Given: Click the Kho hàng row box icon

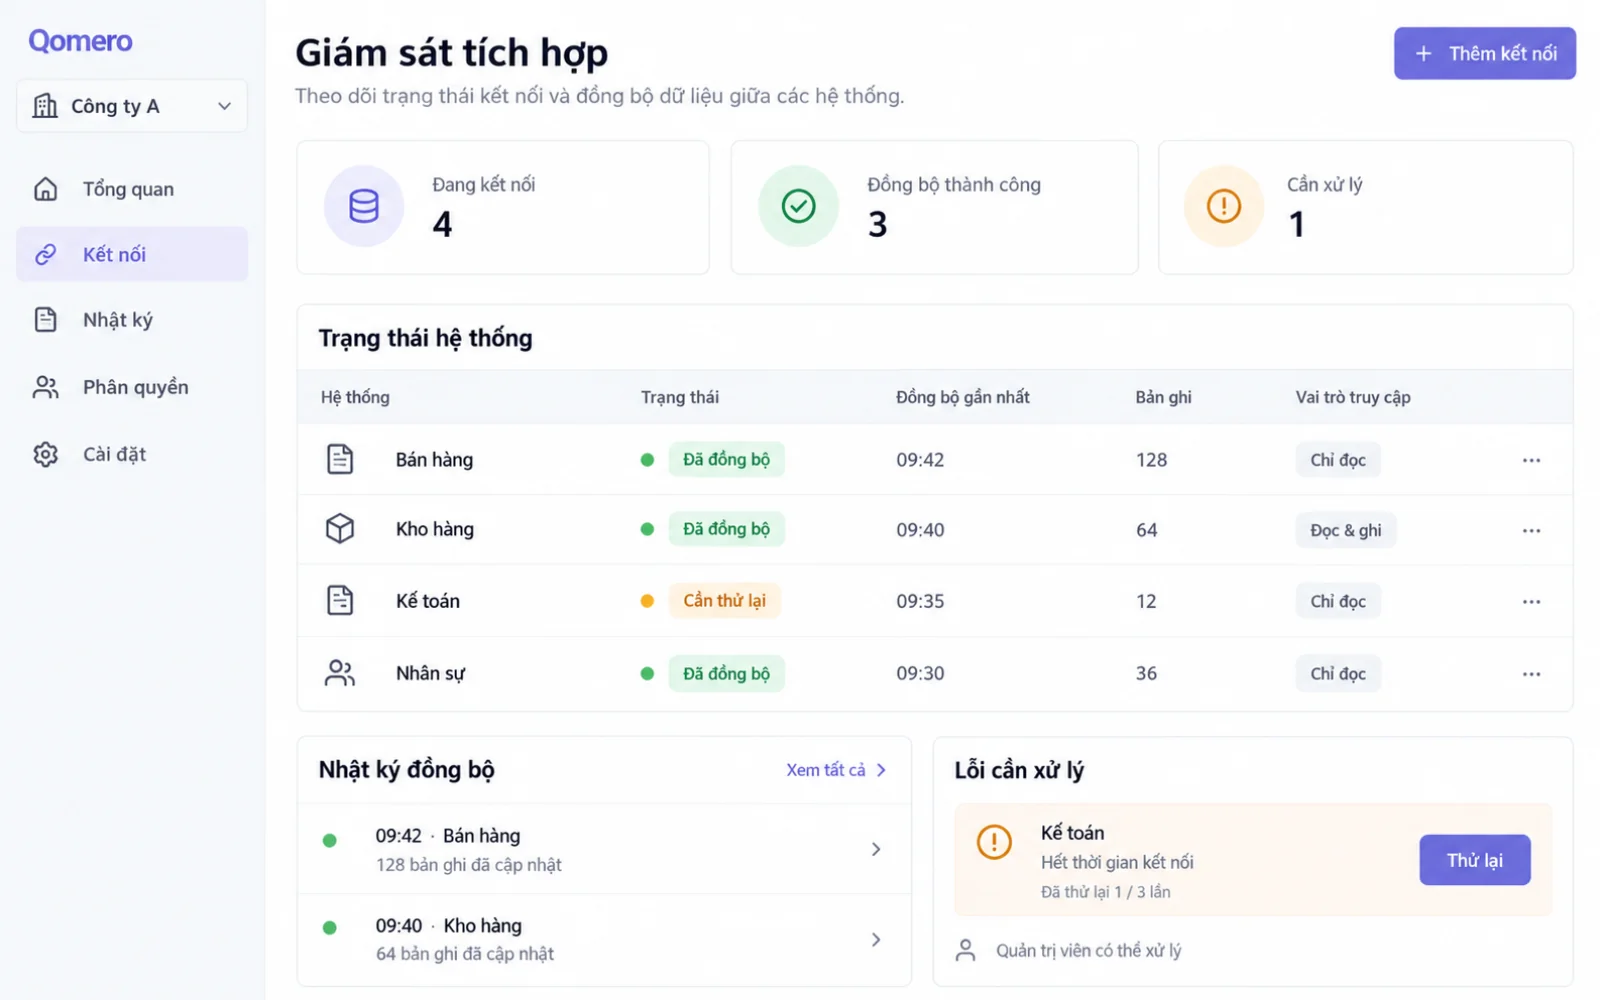Looking at the screenshot, I should point(340,529).
